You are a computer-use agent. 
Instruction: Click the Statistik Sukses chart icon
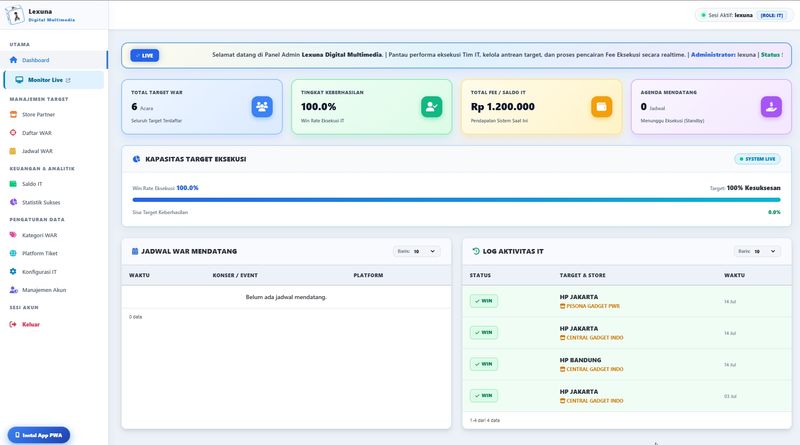pos(13,202)
